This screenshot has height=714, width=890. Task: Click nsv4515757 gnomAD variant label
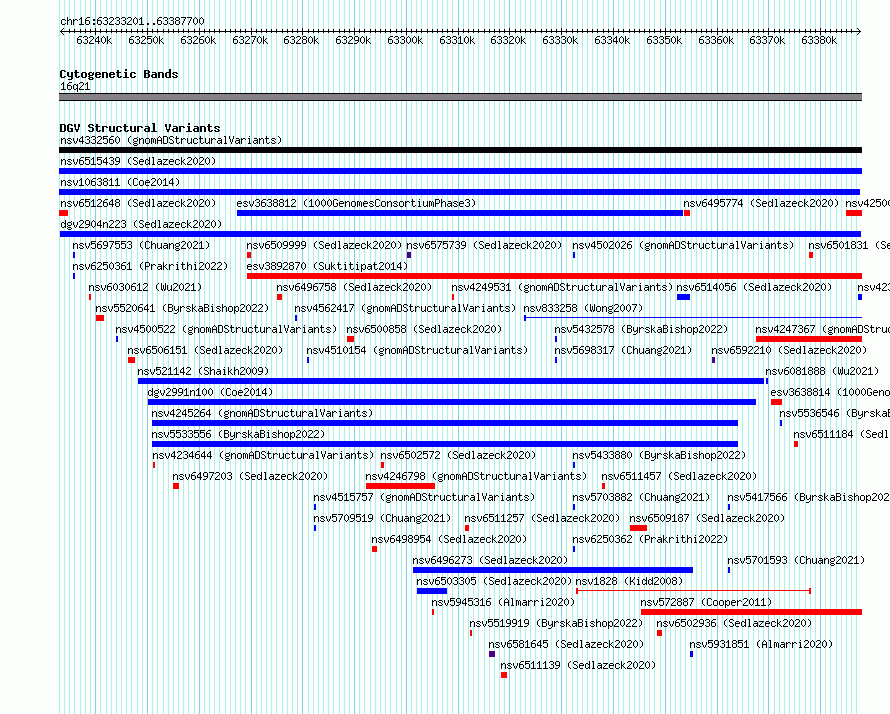click(x=424, y=497)
